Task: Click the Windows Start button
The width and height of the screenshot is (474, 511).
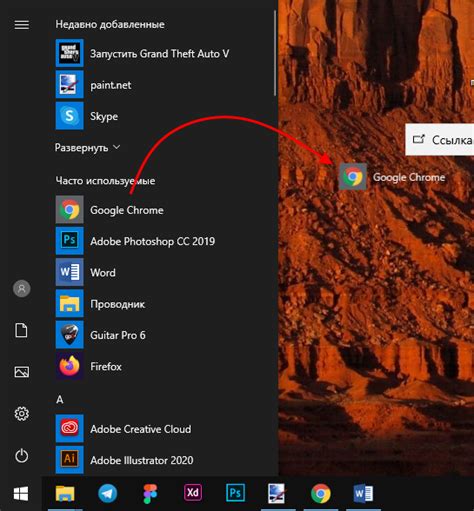Action: (x=21, y=493)
